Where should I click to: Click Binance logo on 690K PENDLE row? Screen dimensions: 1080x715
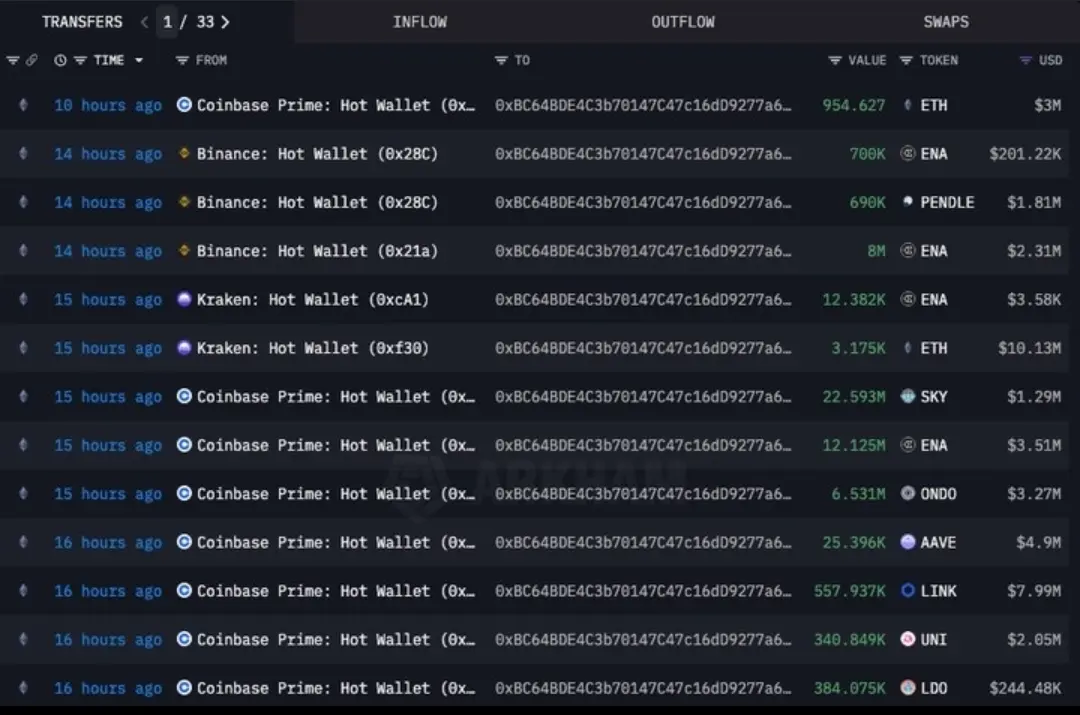point(184,203)
